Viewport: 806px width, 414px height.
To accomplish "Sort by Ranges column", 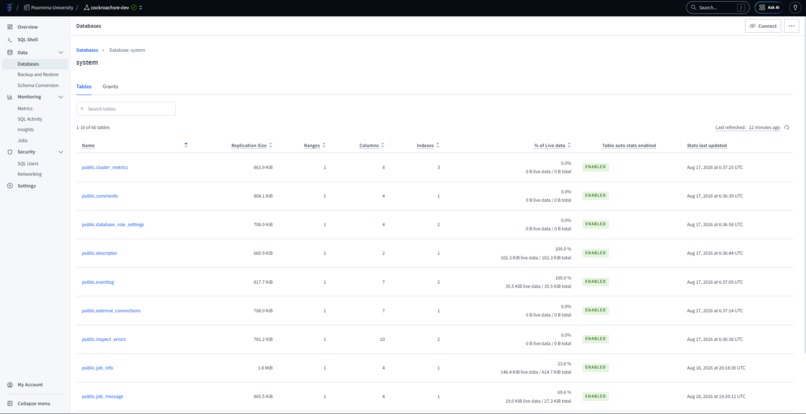I will click(x=315, y=146).
